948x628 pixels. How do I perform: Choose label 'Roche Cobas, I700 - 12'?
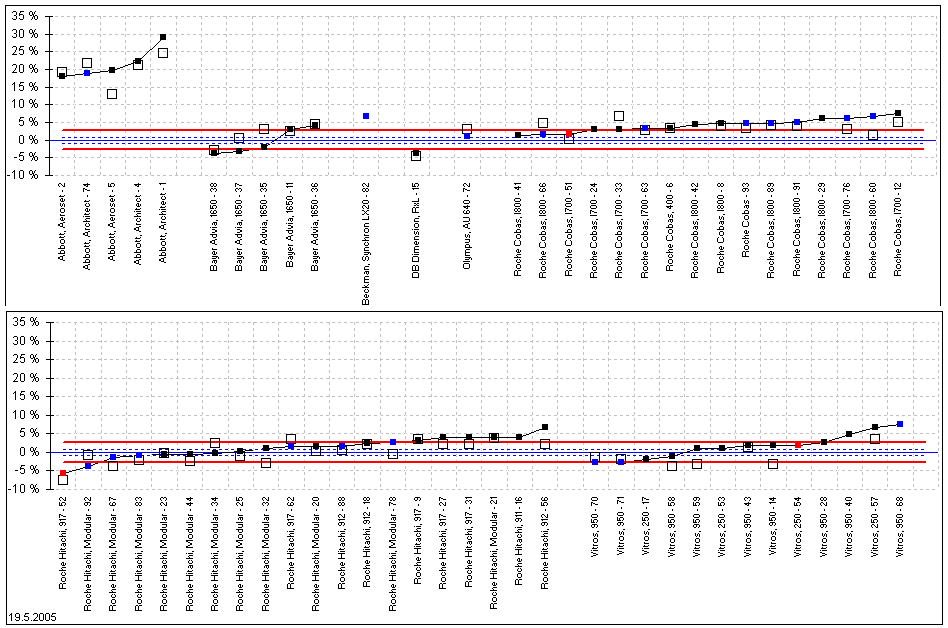point(898,229)
